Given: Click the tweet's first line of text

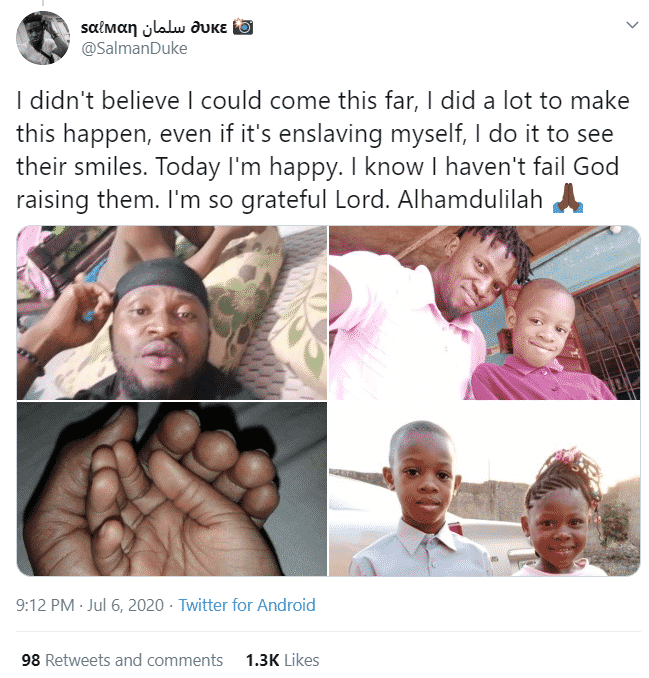Looking at the screenshot, I should (318, 101).
